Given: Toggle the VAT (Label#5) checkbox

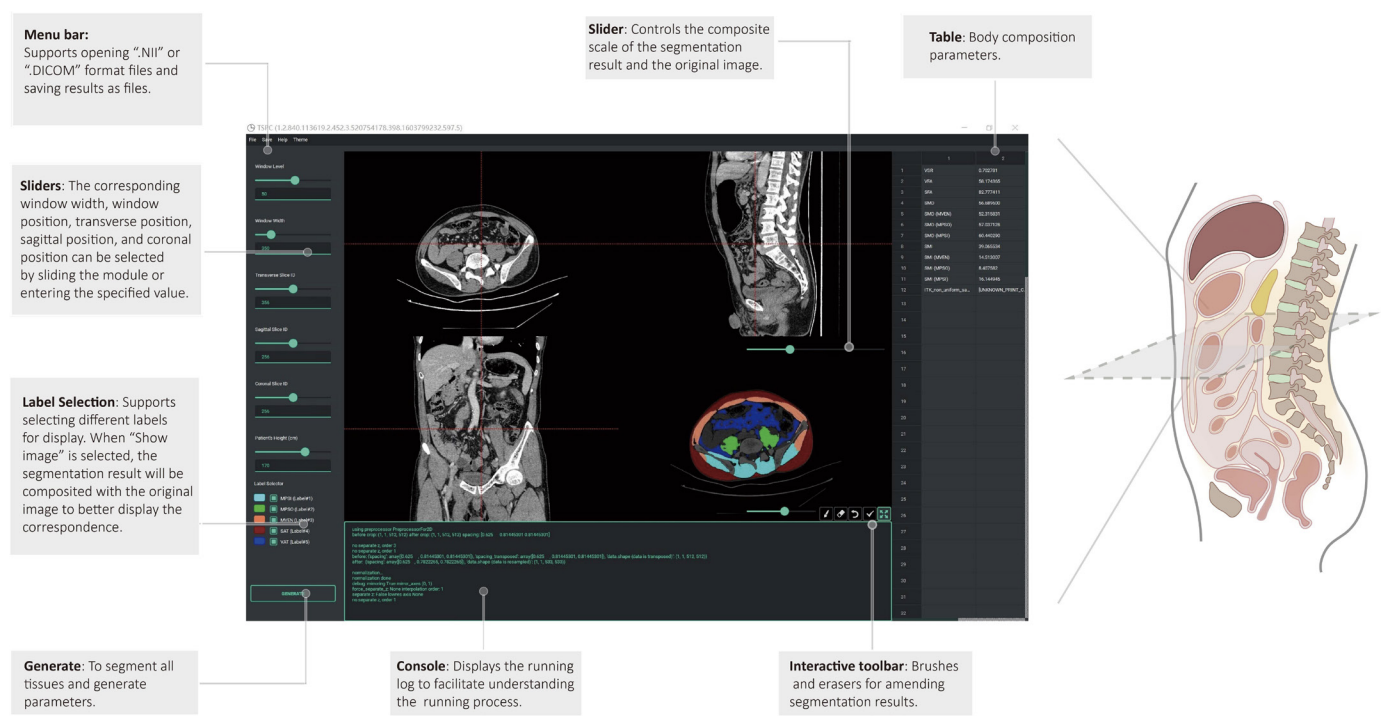Looking at the screenshot, I should (x=273, y=542).
